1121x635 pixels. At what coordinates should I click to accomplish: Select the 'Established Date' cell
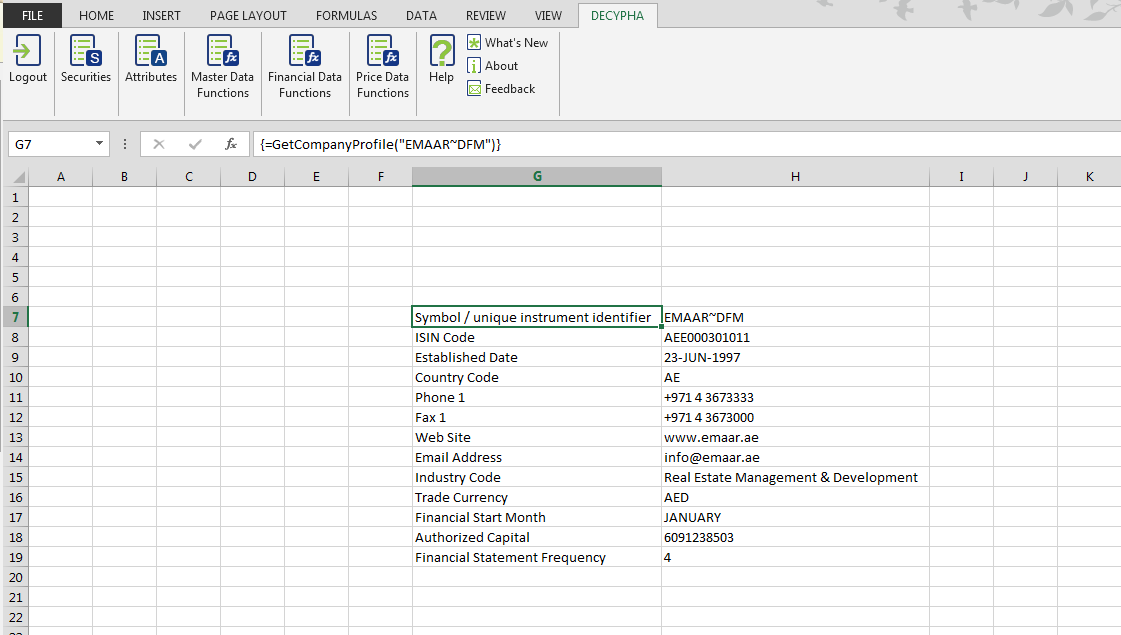[x=537, y=358]
